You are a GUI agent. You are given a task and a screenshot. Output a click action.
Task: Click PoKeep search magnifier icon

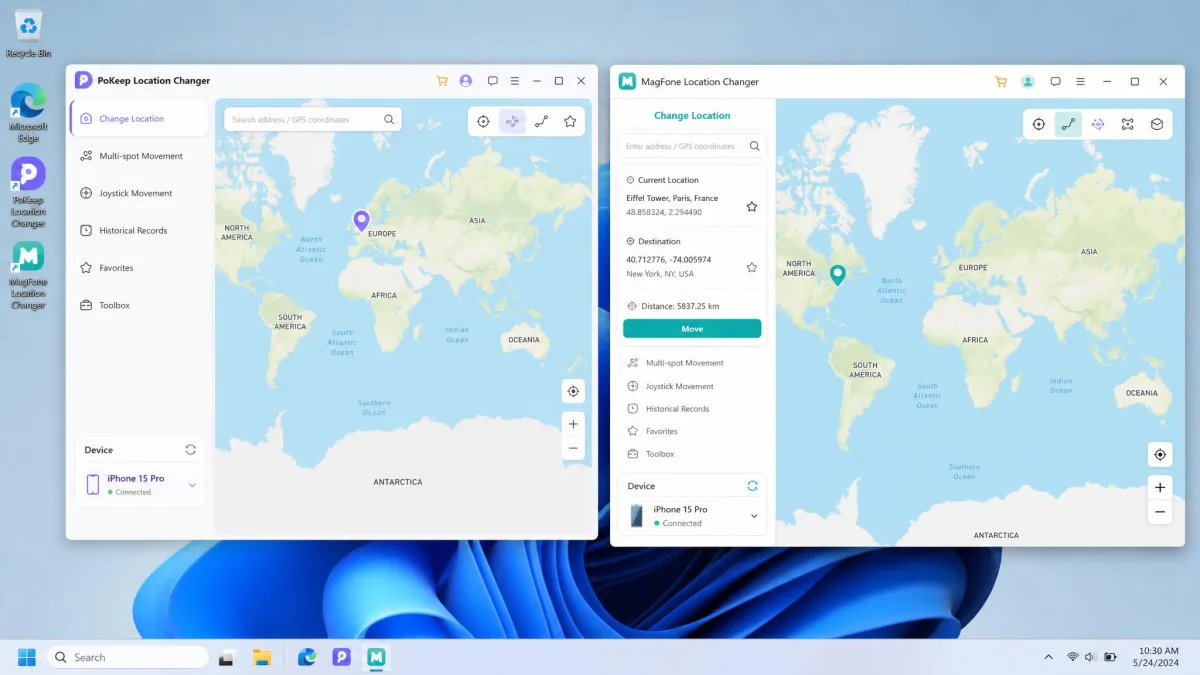pos(389,119)
